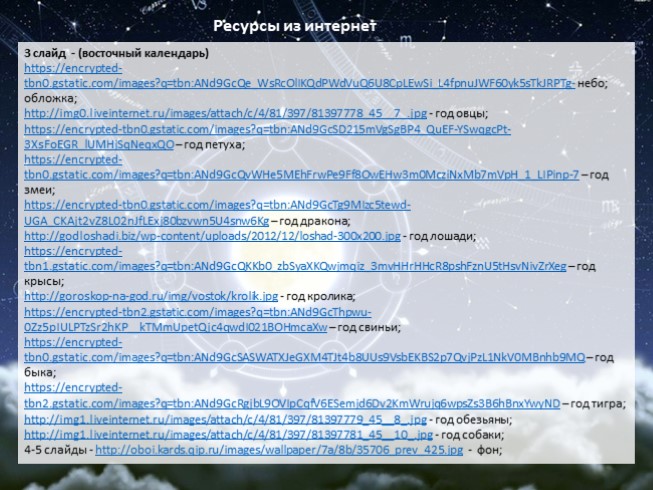Open the image link for год змеи
This screenshot has width=653, height=490.
[300, 175]
